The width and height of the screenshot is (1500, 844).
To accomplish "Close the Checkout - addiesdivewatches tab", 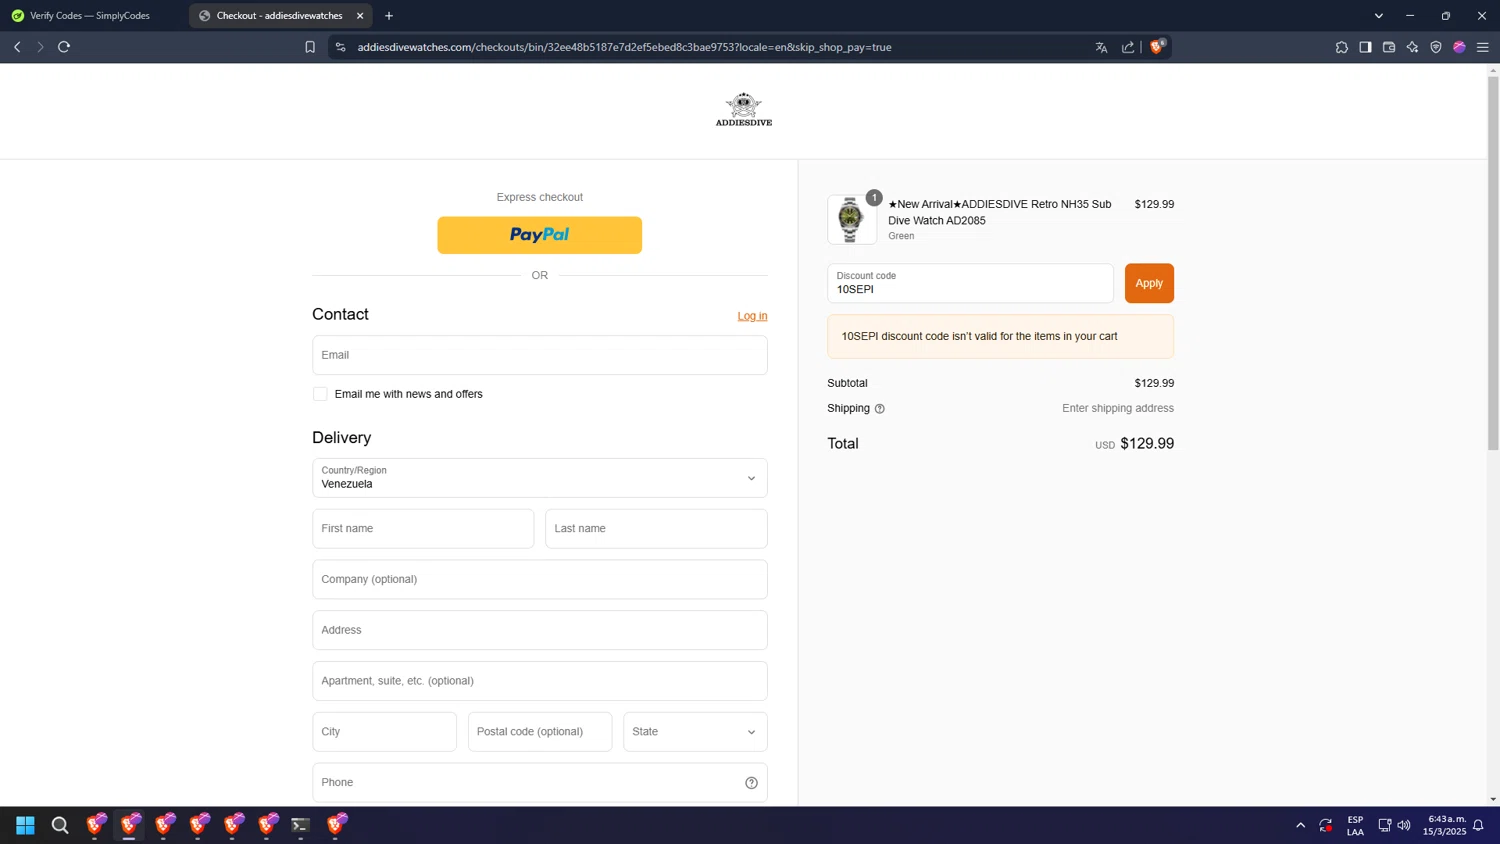I will click(x=360, y=16).
